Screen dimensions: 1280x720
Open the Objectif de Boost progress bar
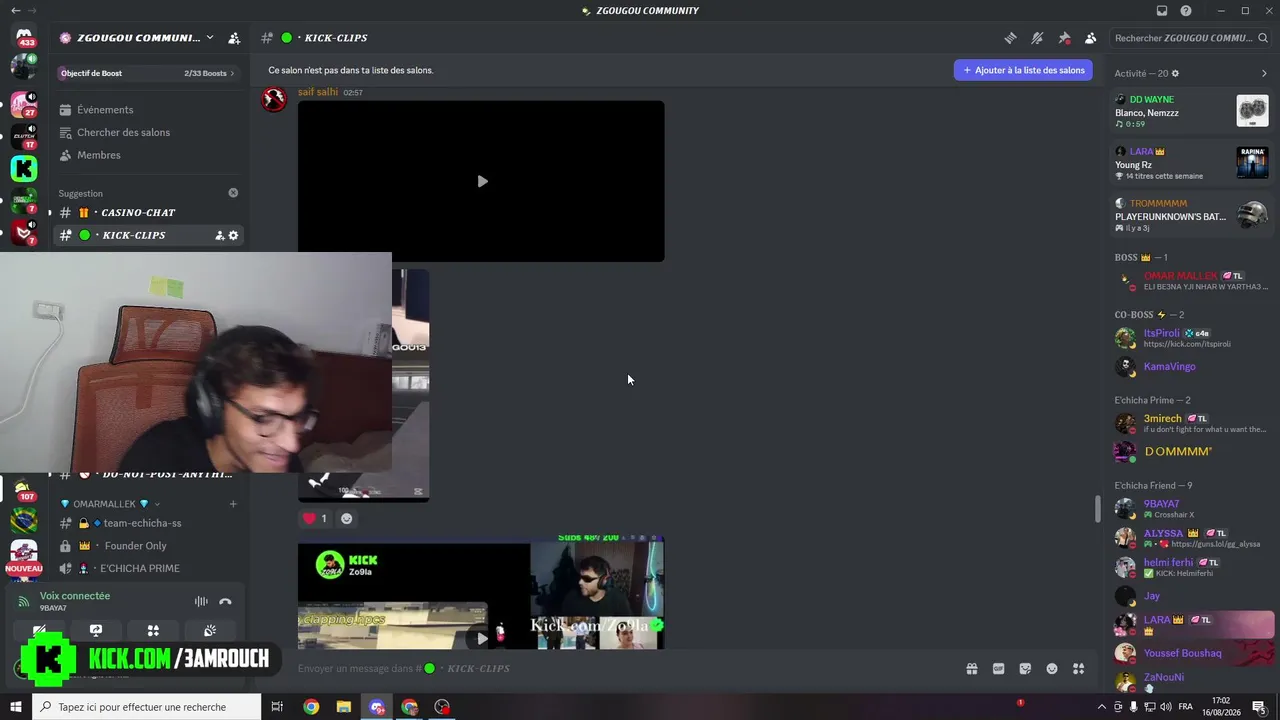coord(147,73)
